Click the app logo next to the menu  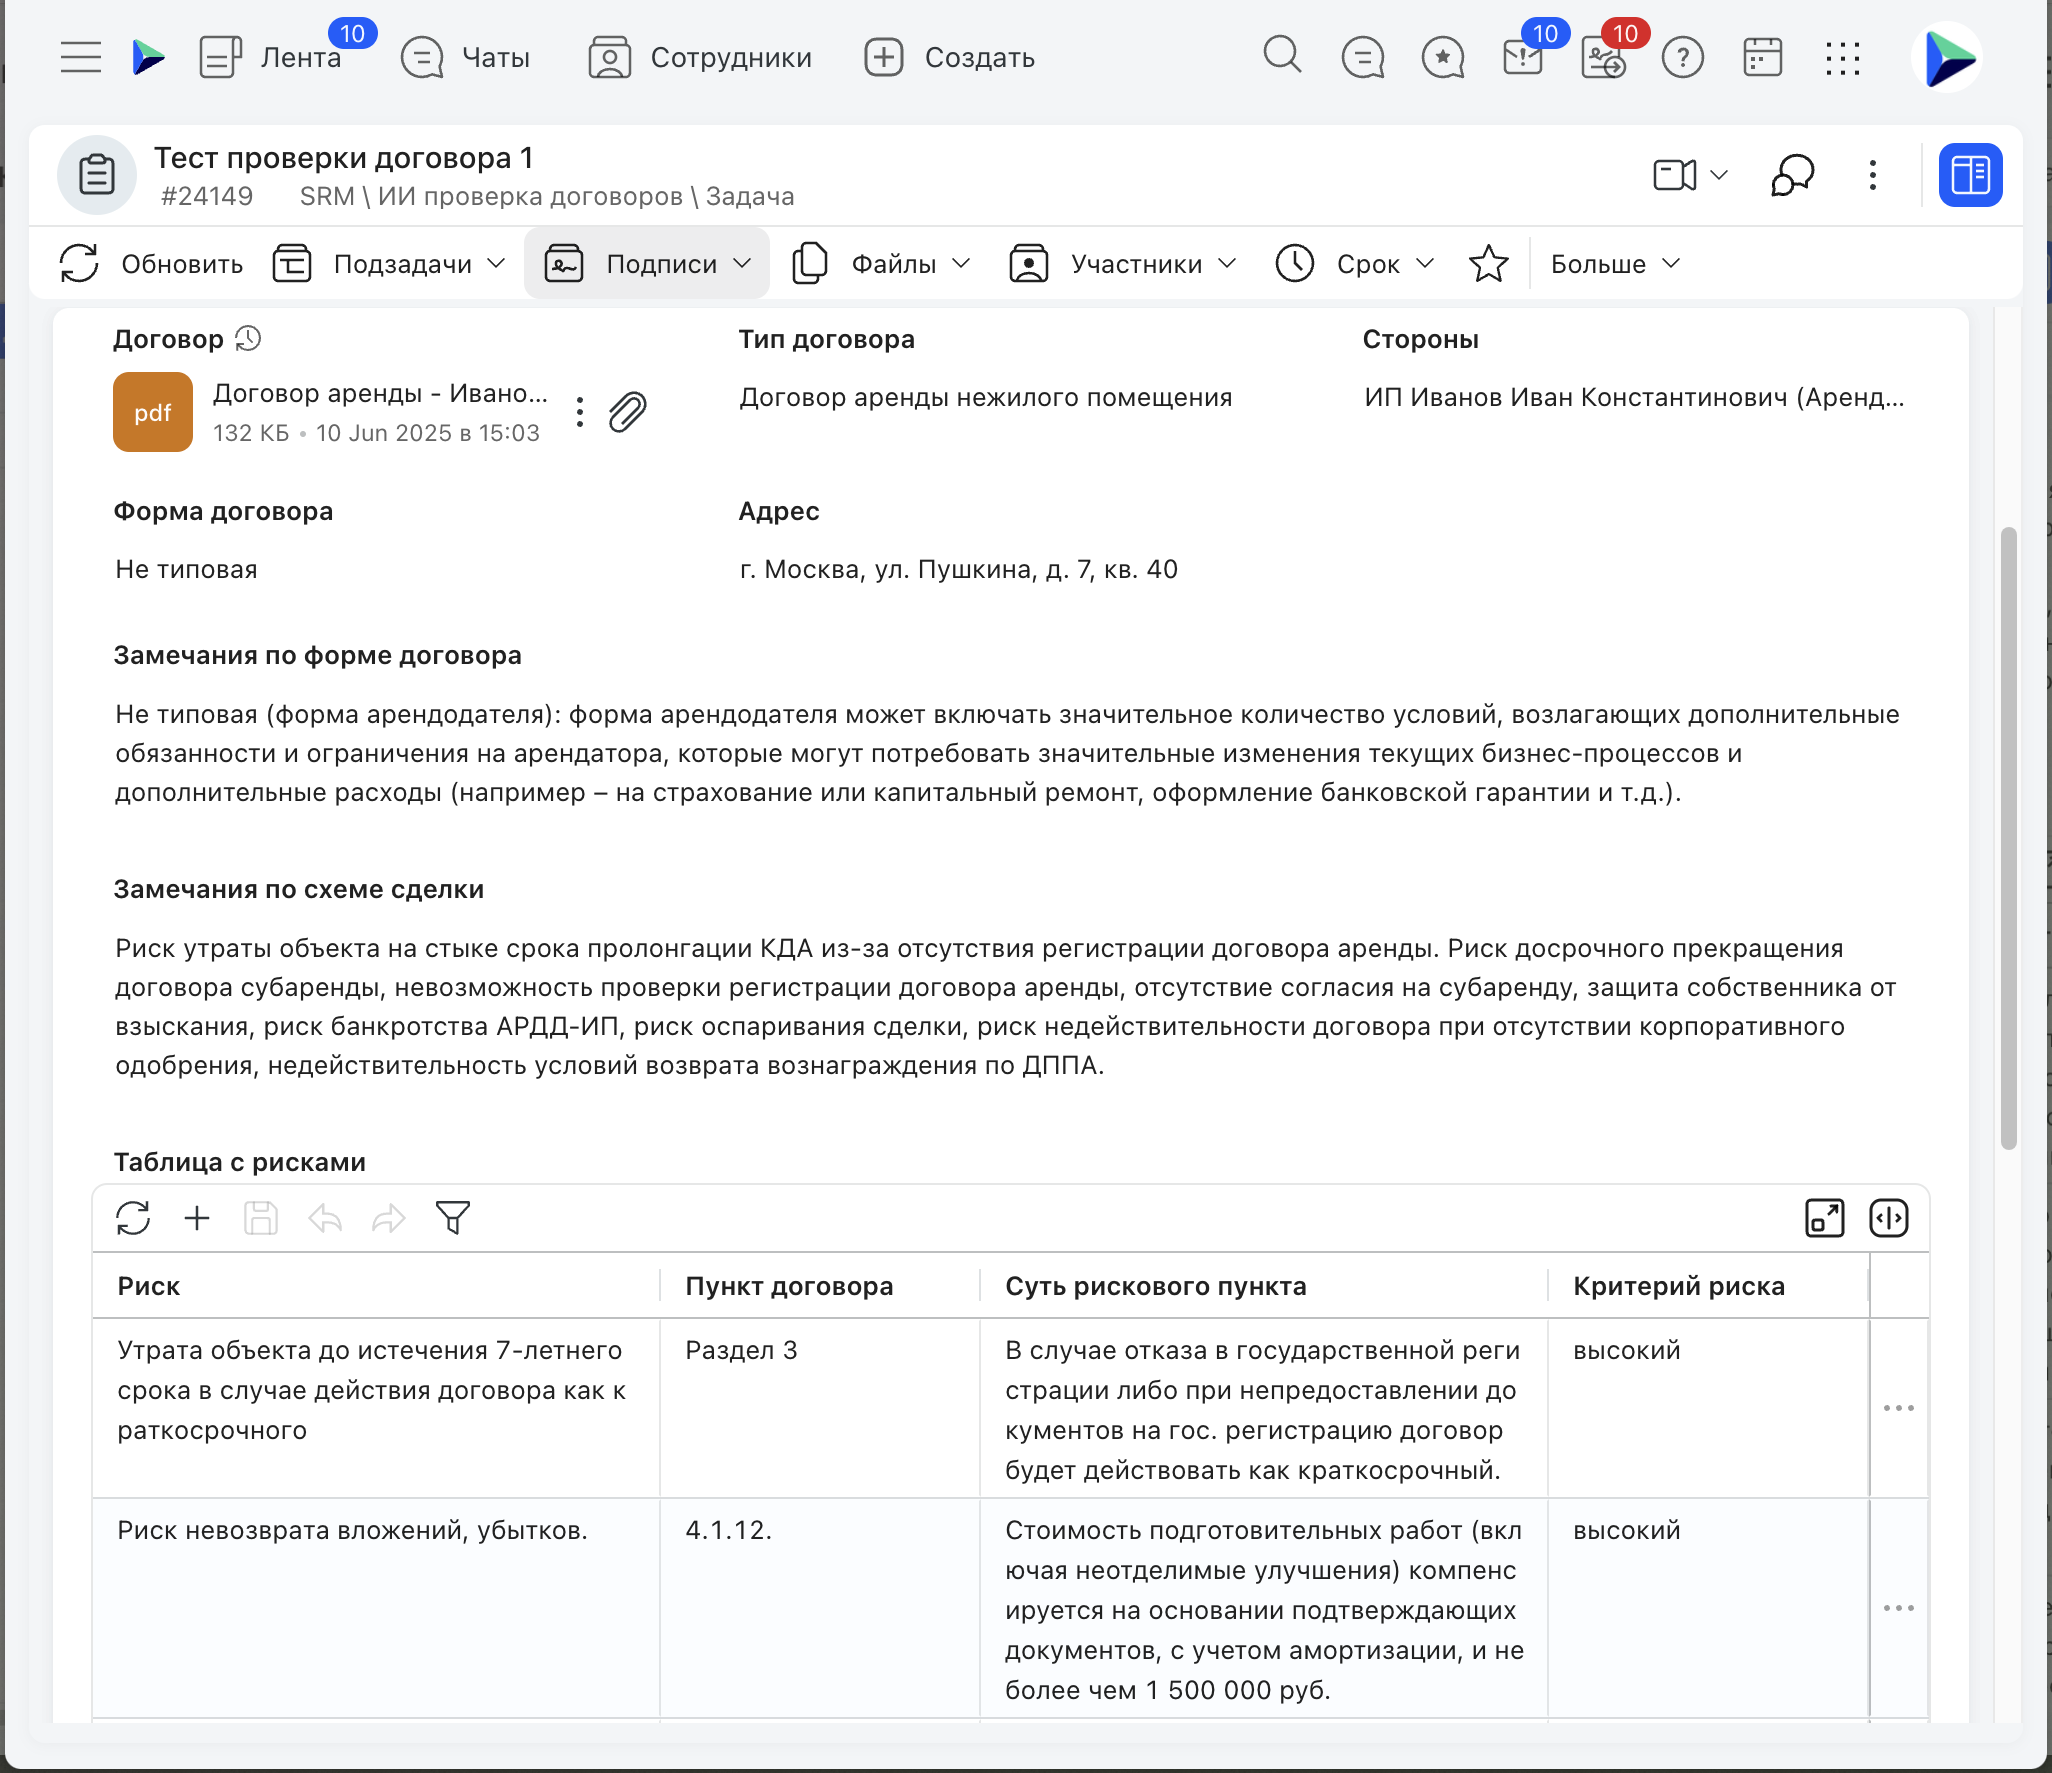tap(149, 57)
